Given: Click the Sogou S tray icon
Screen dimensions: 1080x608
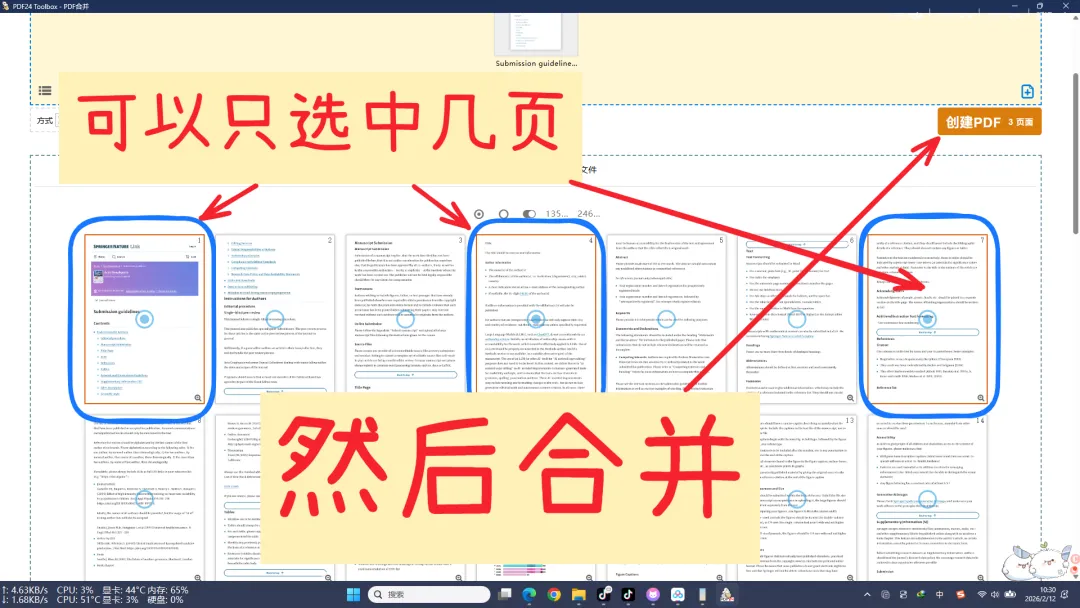Looking at the screenshot, I should click(x=960, y=594).
